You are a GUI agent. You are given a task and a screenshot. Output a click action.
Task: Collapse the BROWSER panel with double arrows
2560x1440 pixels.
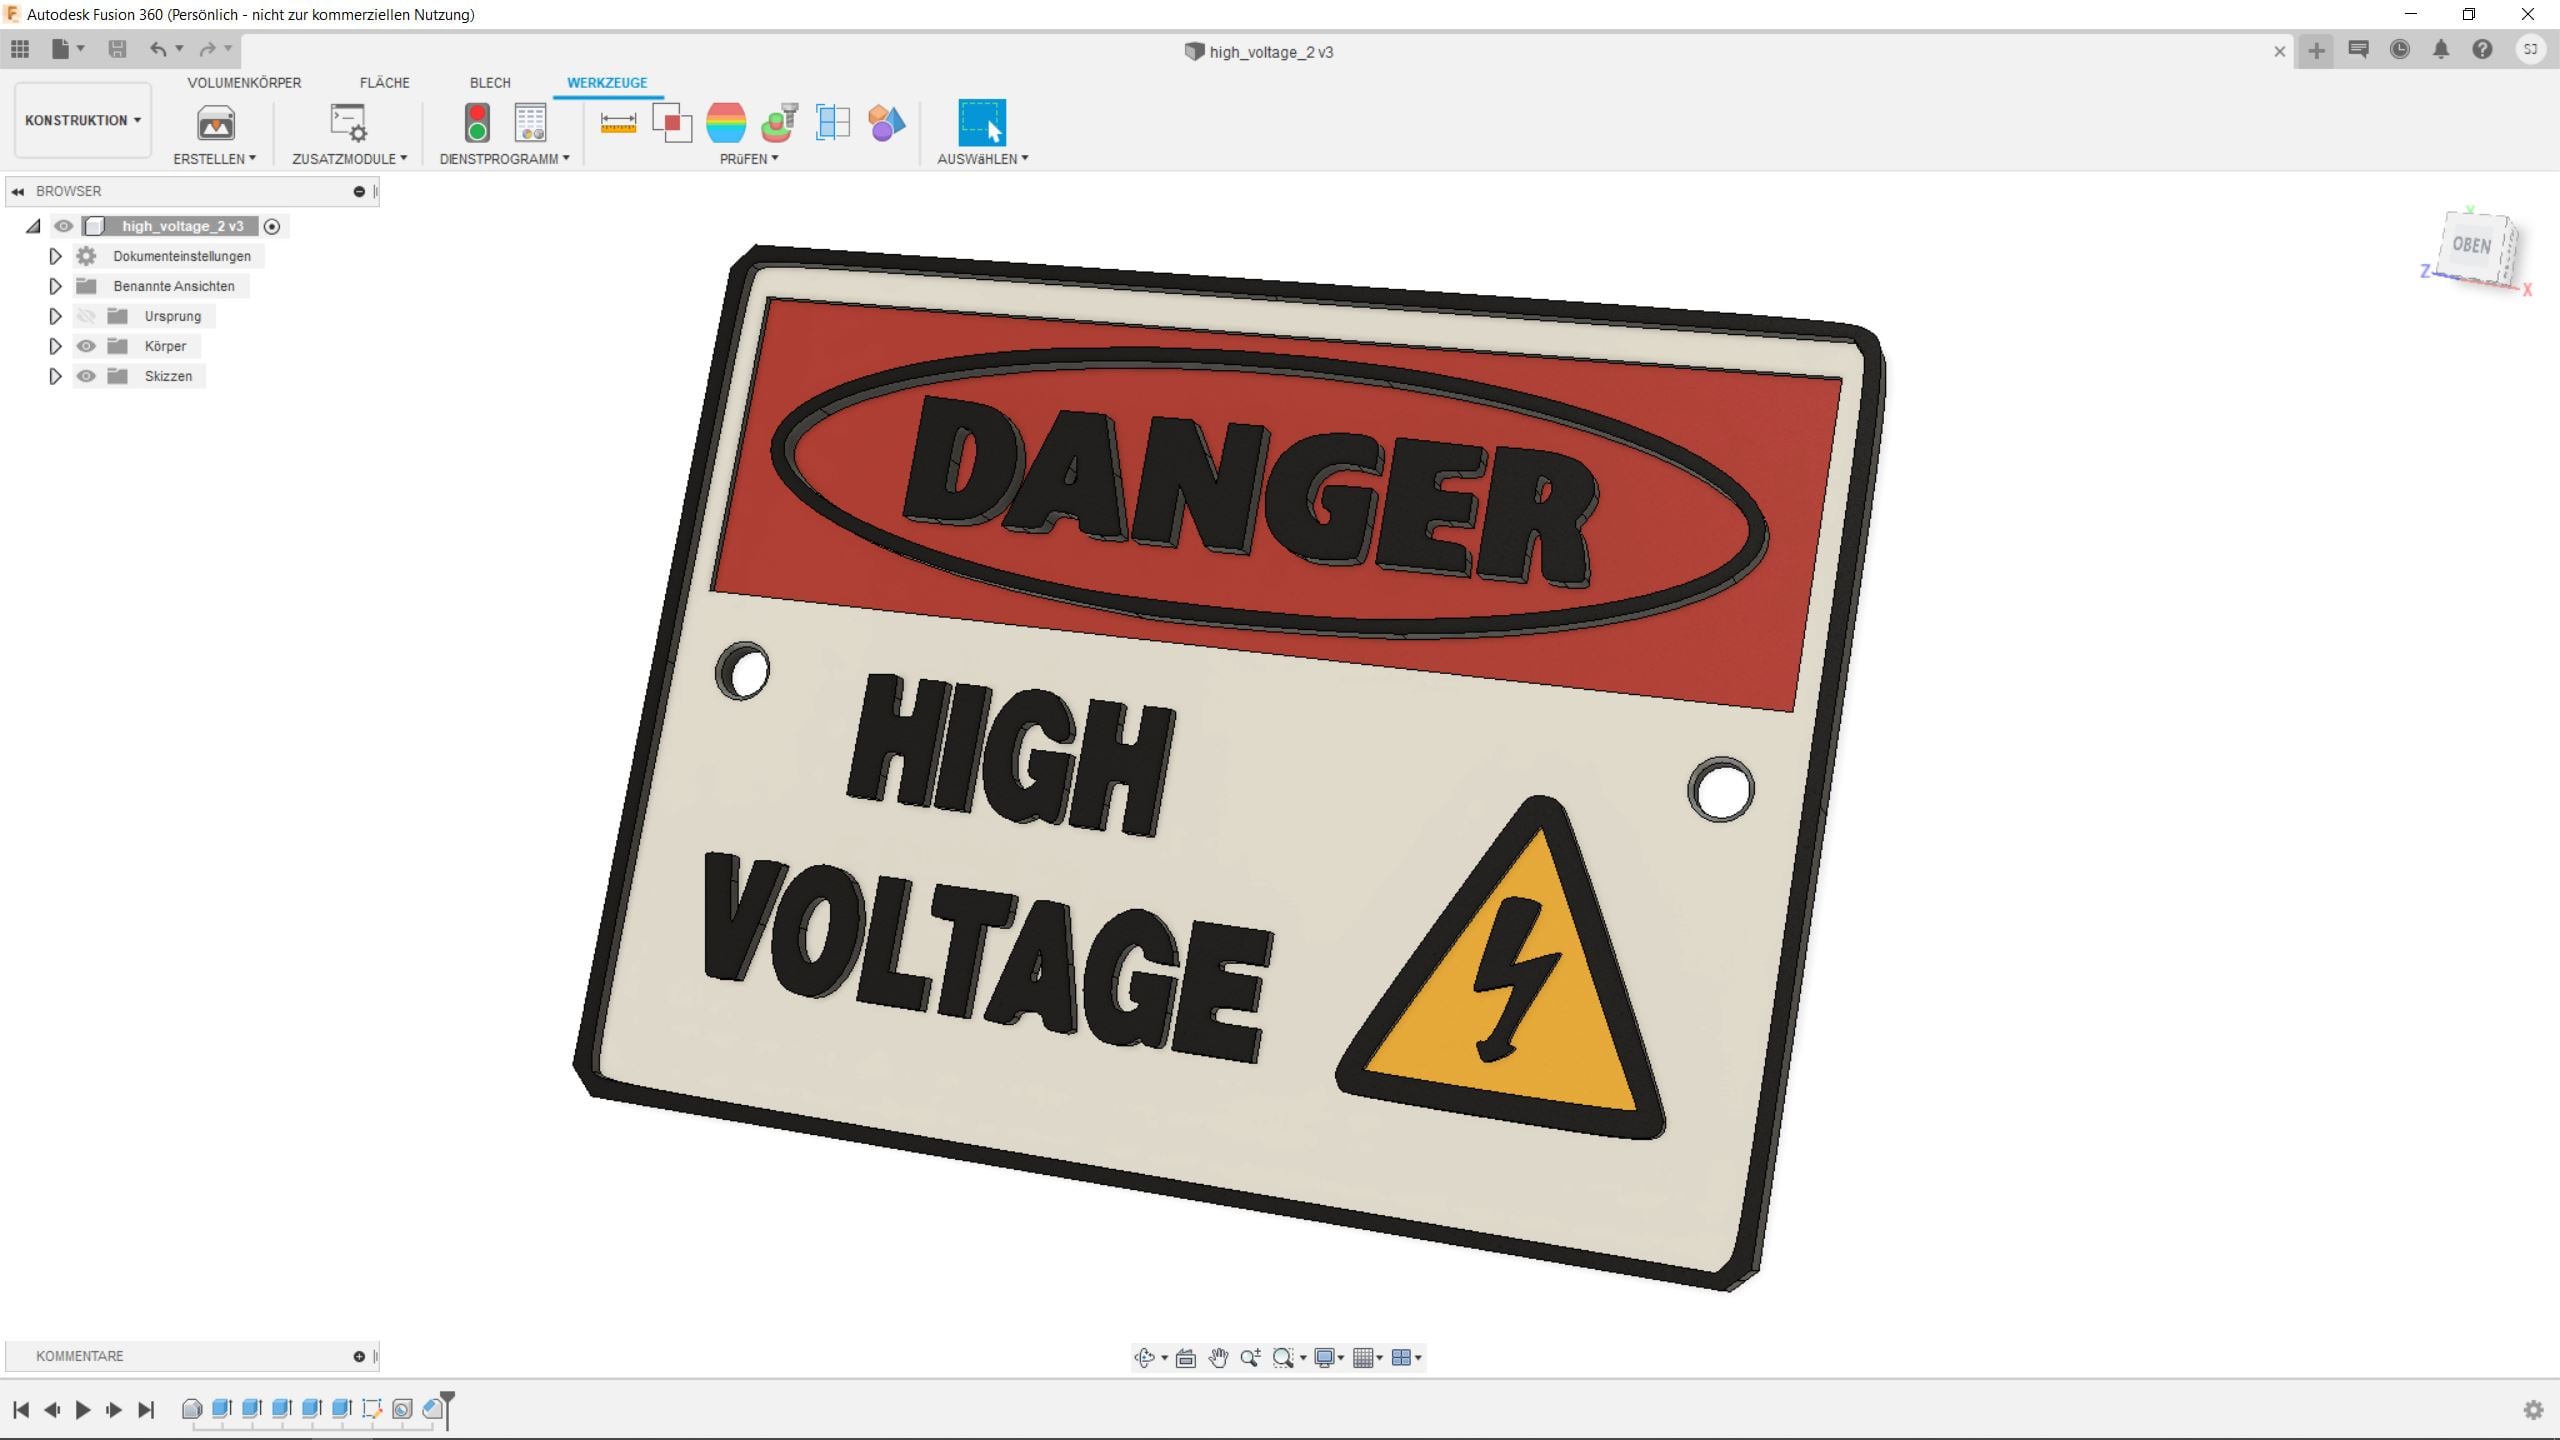point(18,191)
